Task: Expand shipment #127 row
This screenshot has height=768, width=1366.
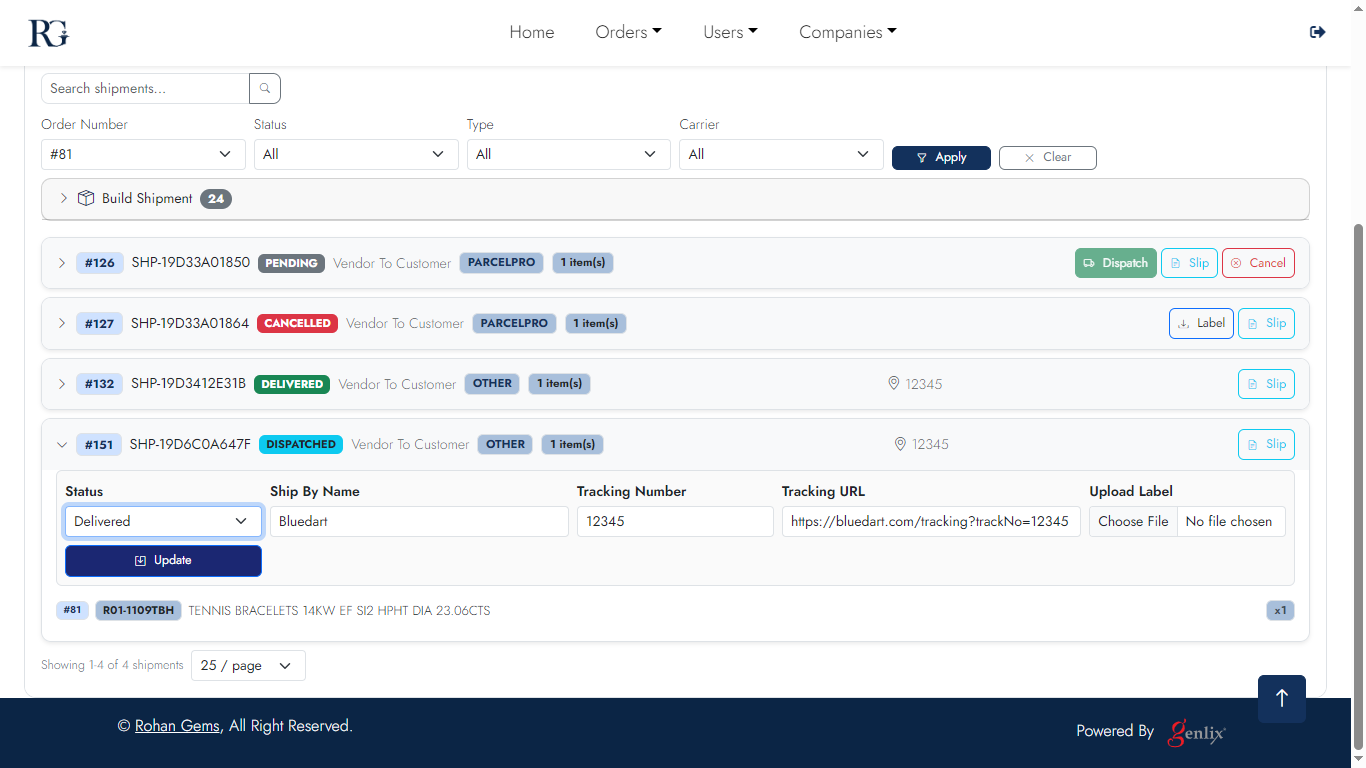Action: pyautogui.click(x=62, y=323)
